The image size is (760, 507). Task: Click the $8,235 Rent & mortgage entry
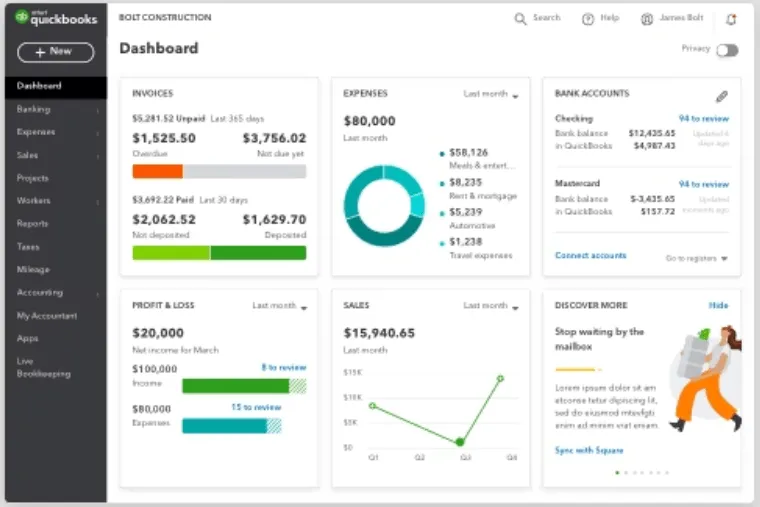tap(478, 189)
